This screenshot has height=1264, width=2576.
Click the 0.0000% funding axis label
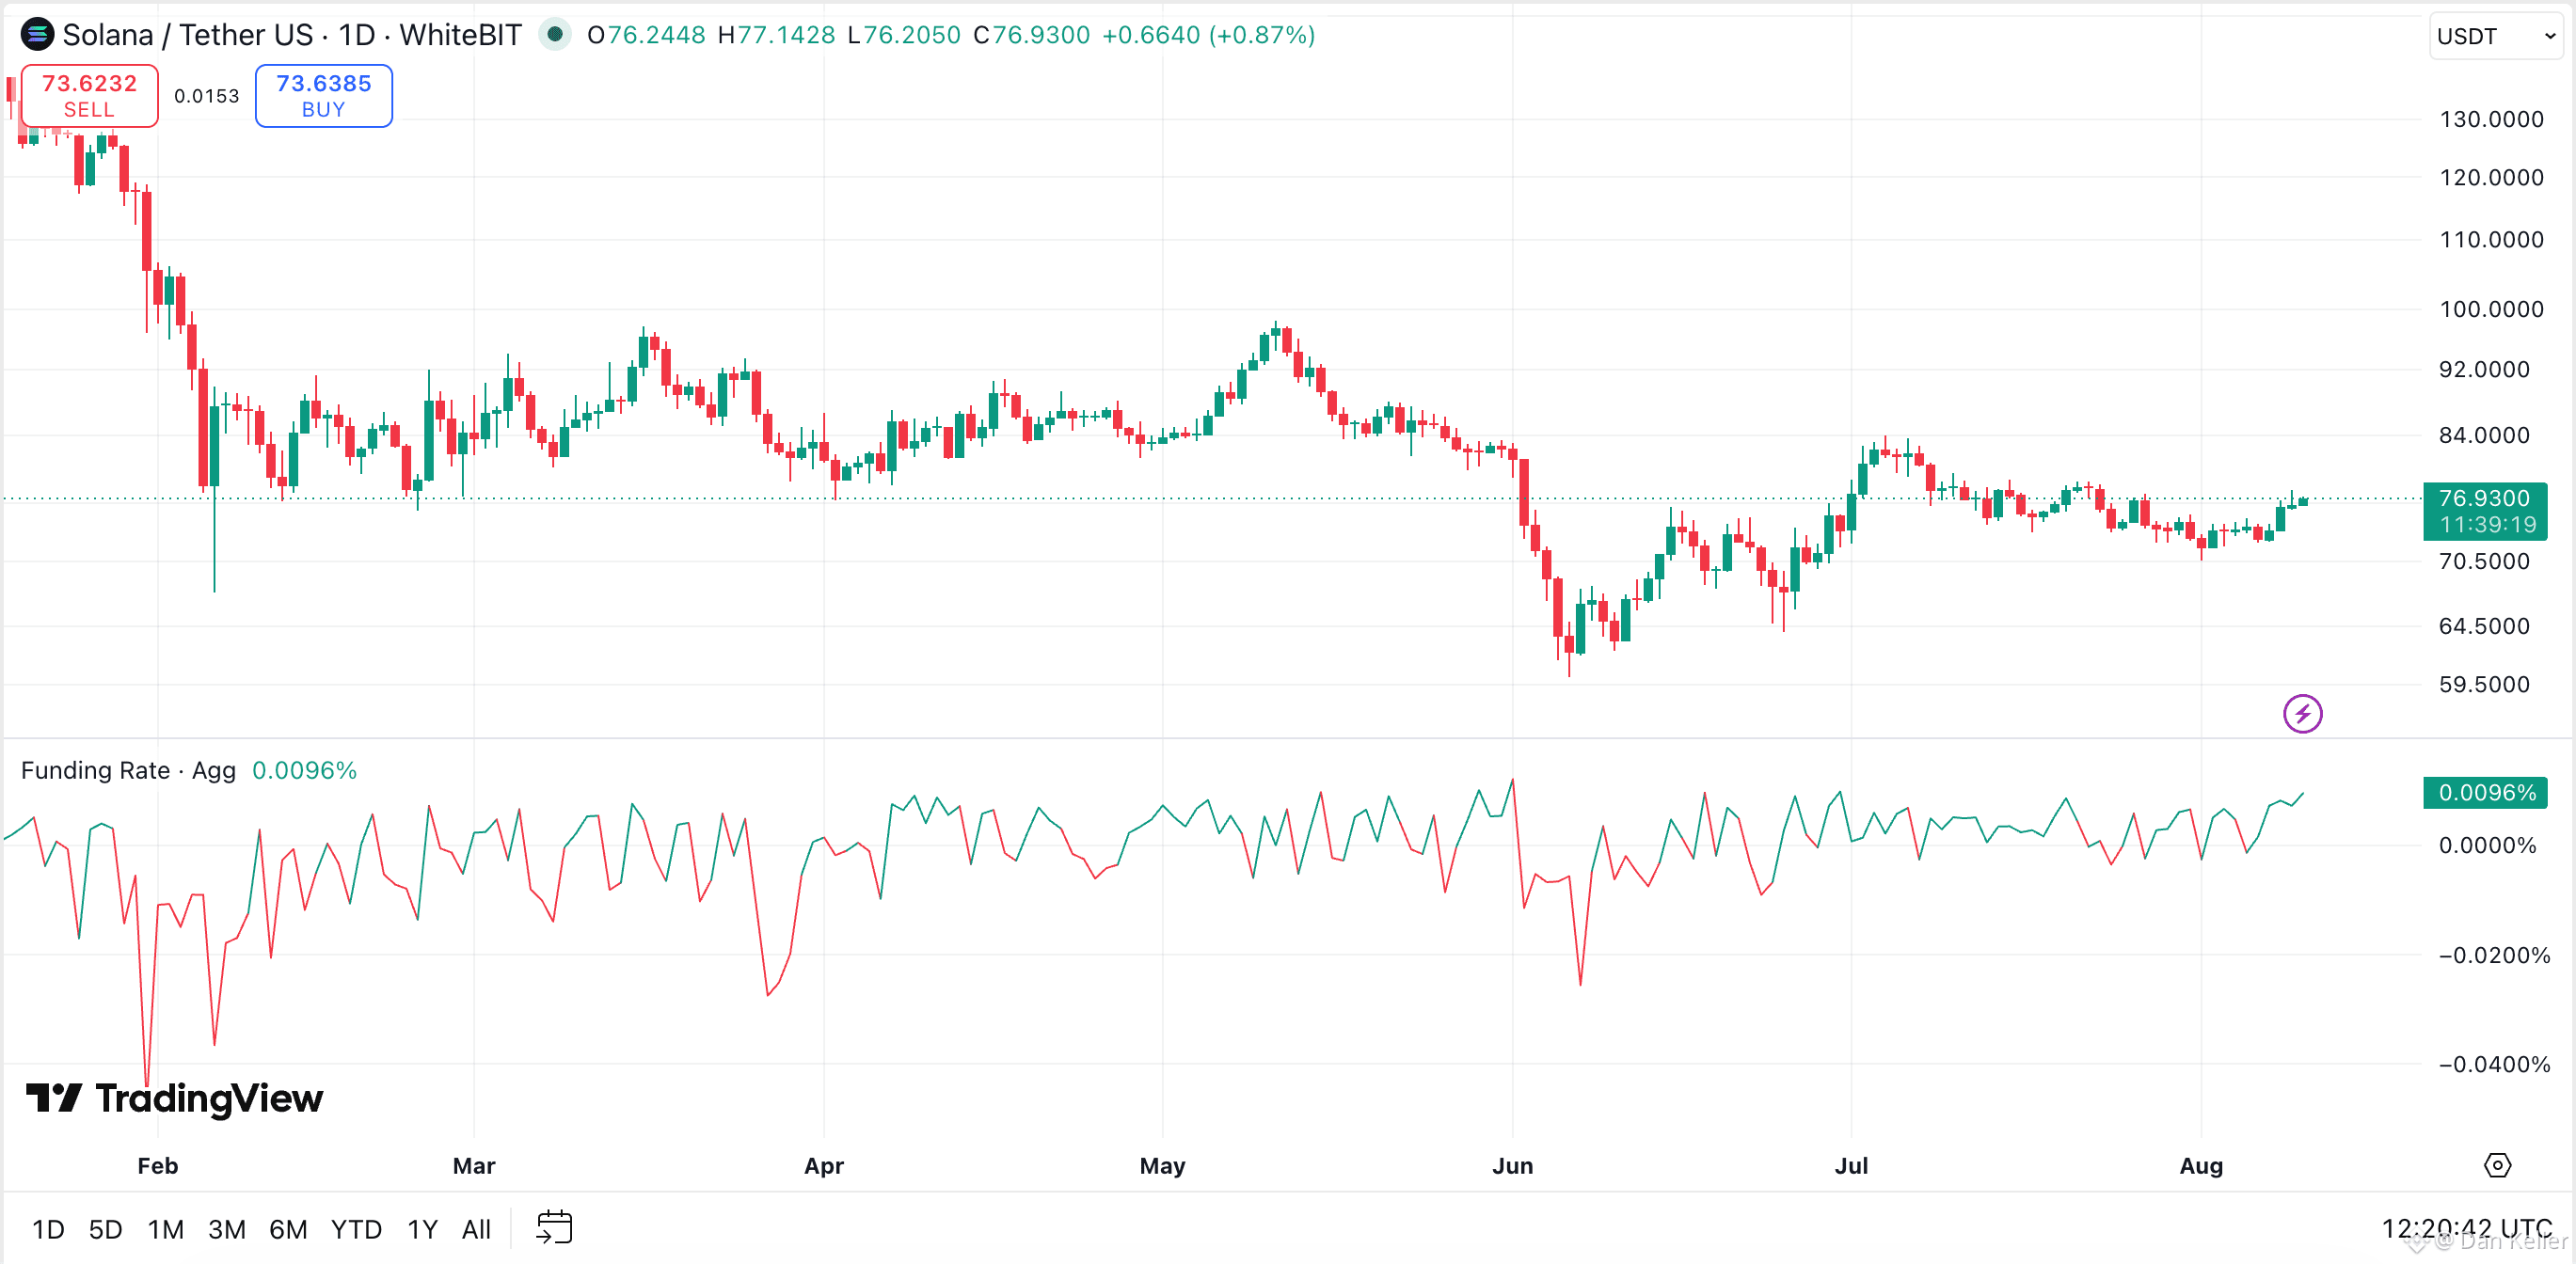tap(2487, 846)
